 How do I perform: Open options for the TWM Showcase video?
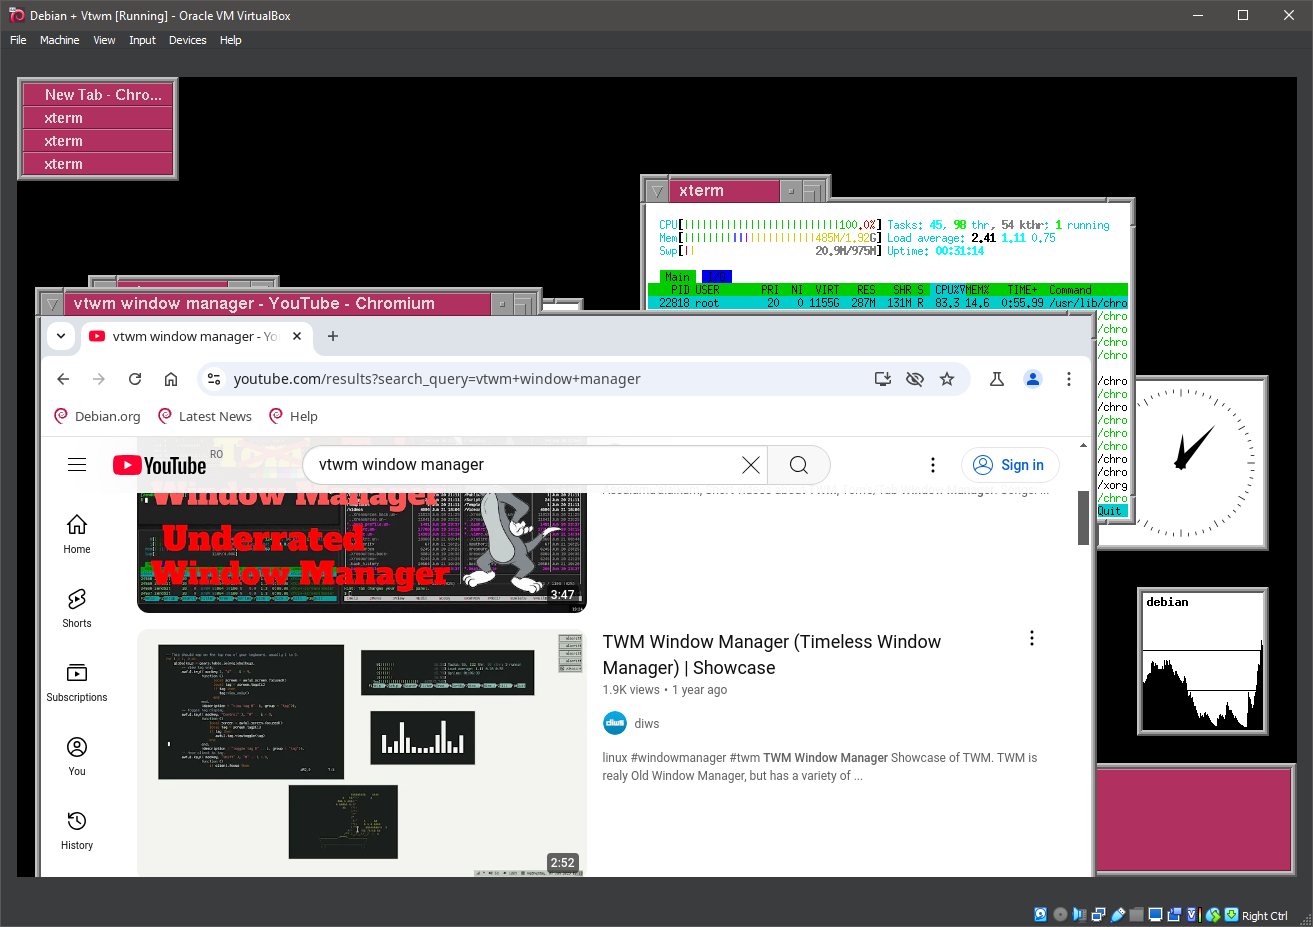(1031, 637)
